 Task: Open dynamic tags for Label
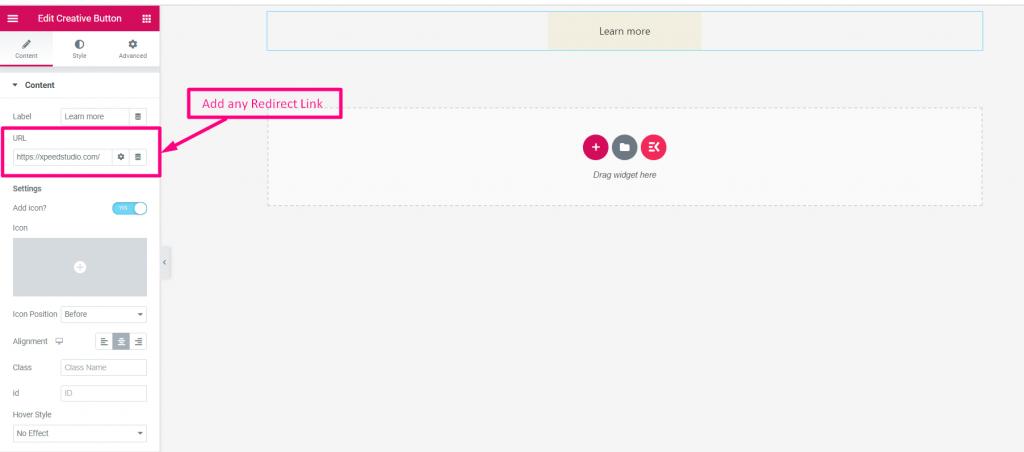click(x=138, y=117)
